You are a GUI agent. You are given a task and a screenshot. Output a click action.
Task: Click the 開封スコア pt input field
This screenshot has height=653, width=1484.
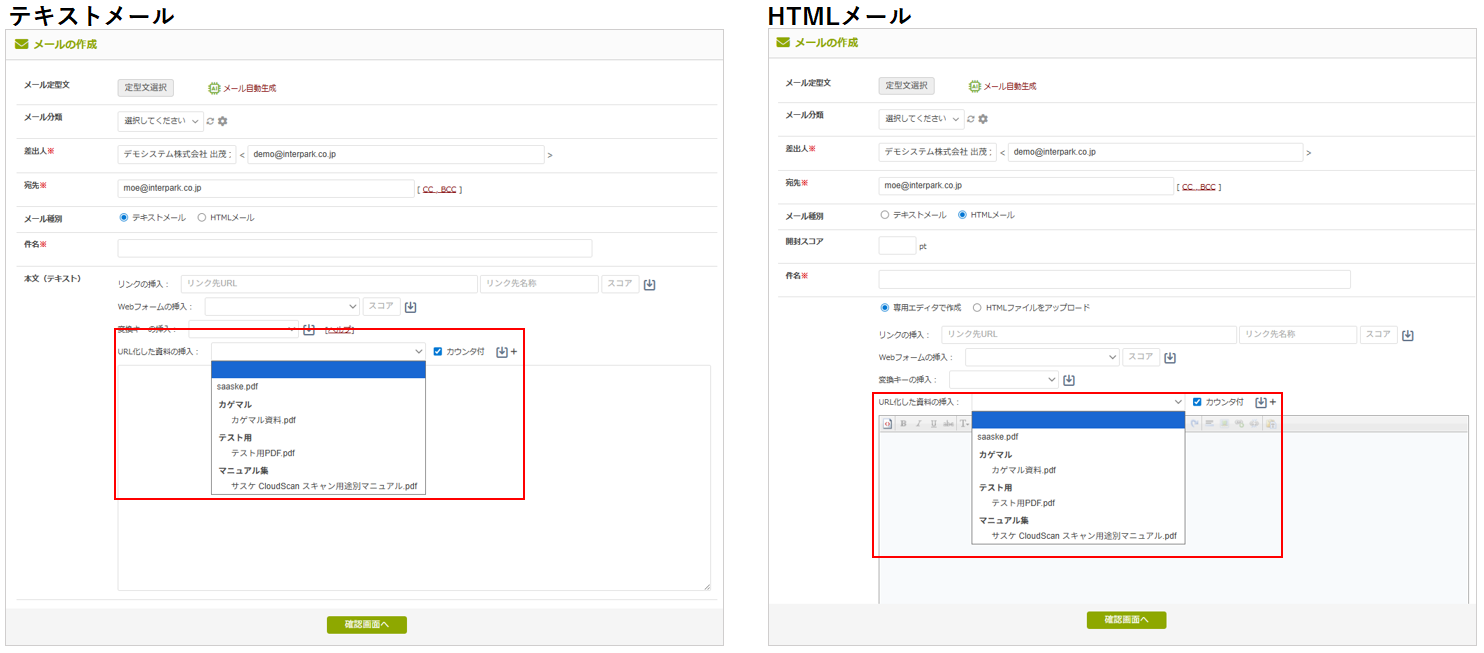[897, 245]
